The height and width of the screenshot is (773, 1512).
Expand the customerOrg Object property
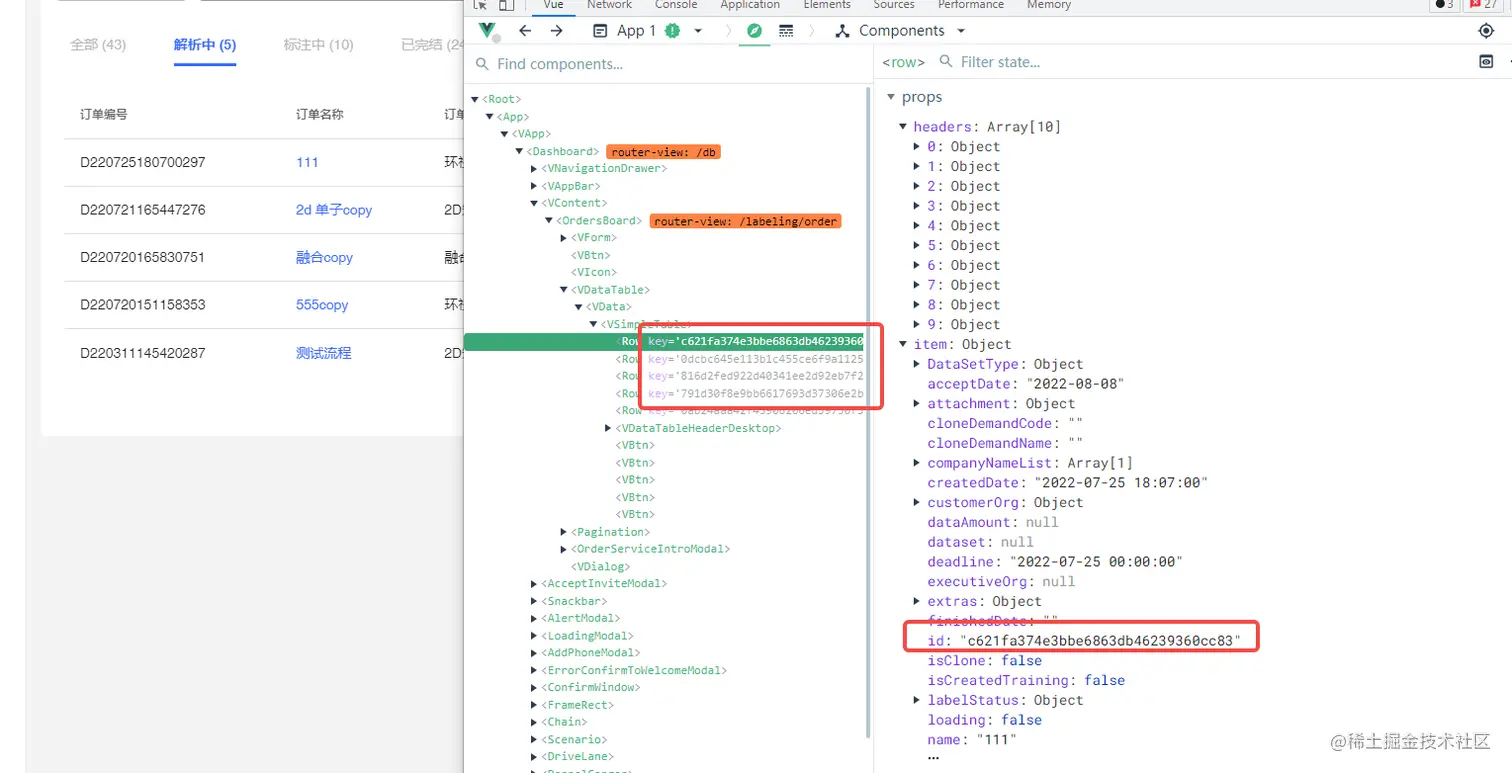917,503
